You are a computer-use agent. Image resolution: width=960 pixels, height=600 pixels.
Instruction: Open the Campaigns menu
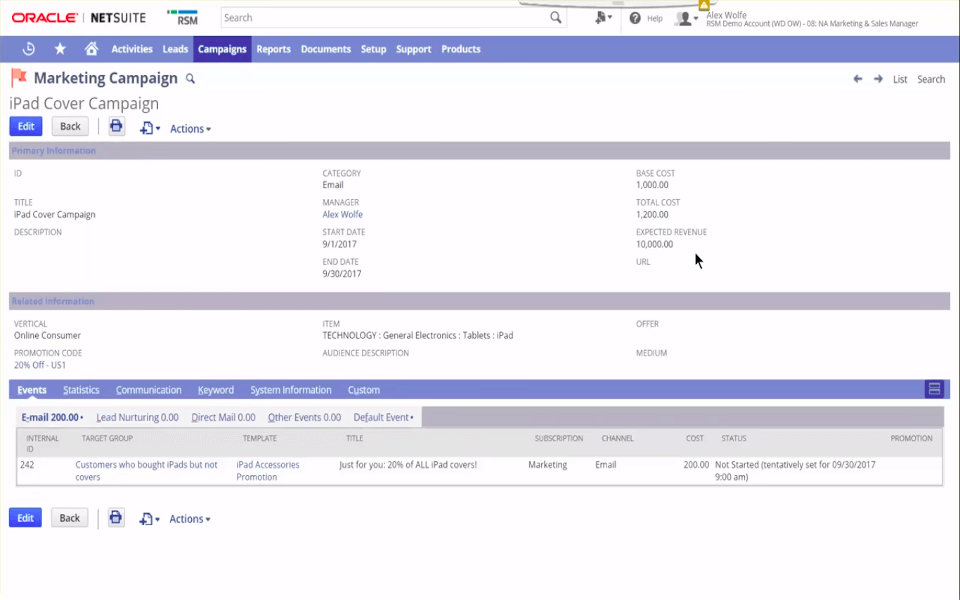222,49
